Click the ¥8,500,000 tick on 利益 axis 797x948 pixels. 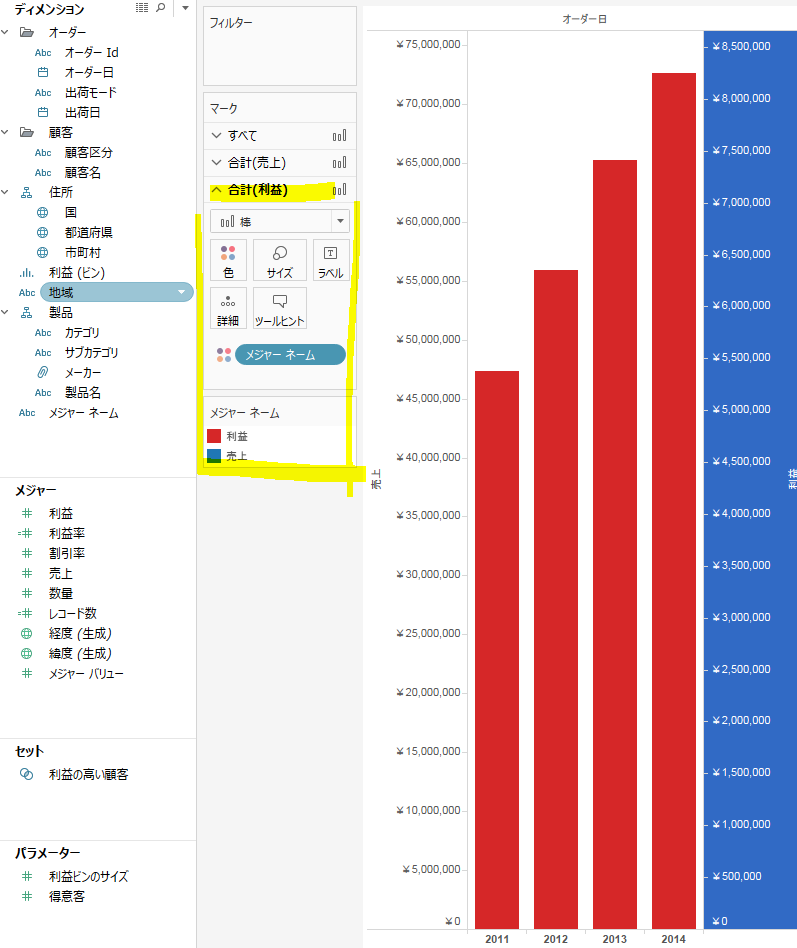pyautogui.click(x=741, y=46)
